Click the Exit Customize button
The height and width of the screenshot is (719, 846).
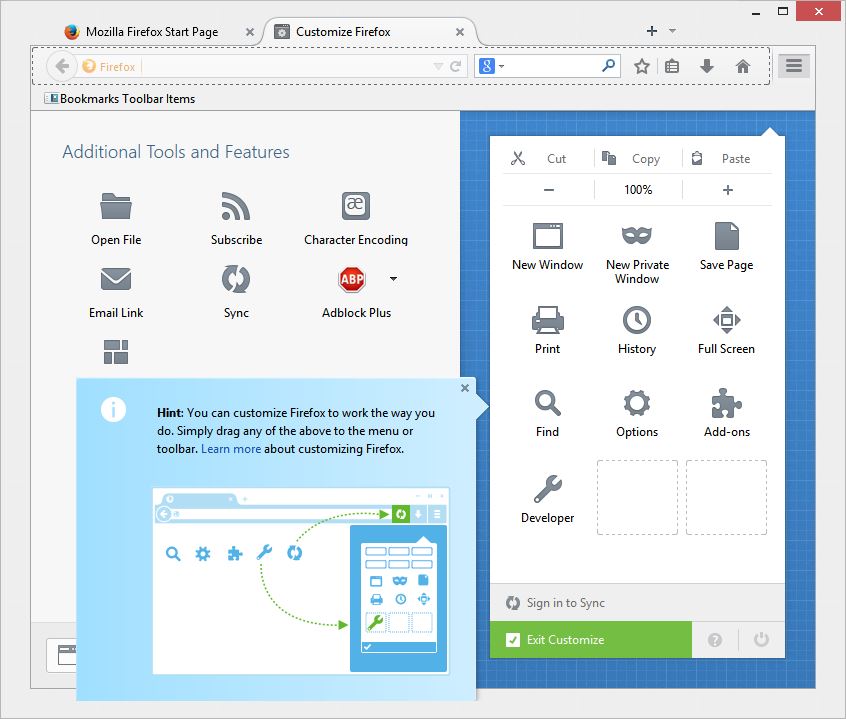(x=591, y=640)
